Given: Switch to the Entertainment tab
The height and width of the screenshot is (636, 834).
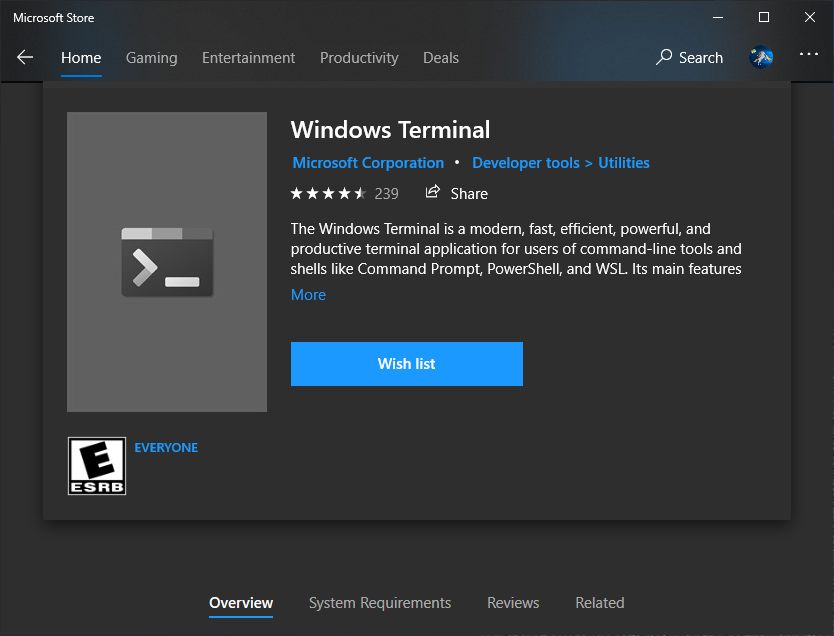Looking at the screenshot, I should tap(248, 57).
